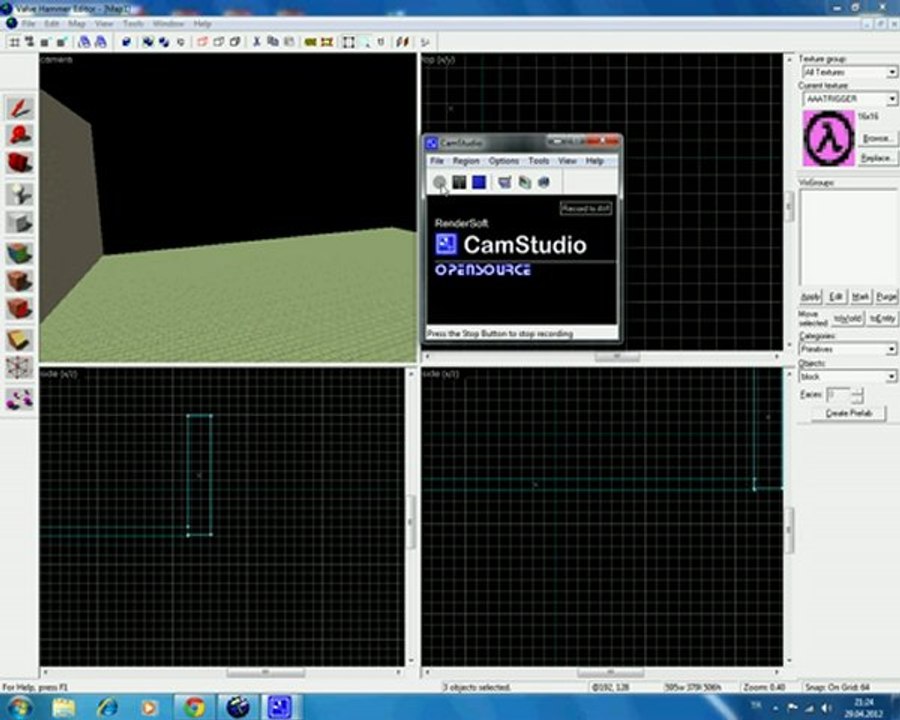
Task: Toggle cordon state yellow icon
Action: (311, 42)
